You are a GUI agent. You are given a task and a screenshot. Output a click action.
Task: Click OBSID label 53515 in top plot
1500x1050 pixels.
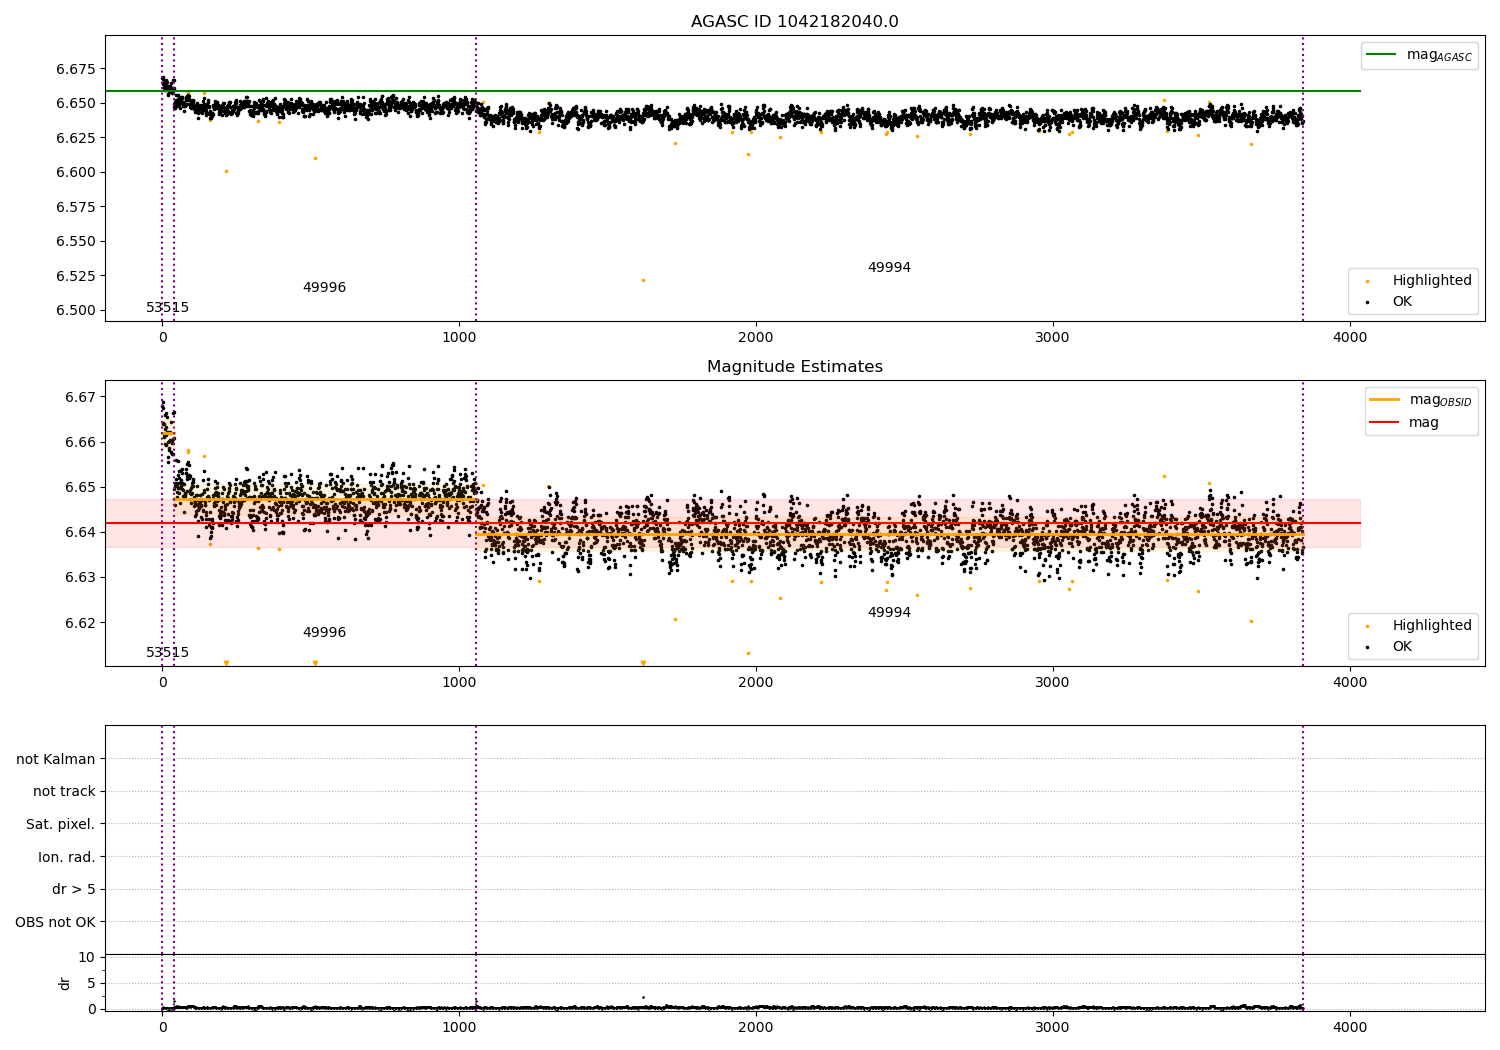(167, 308)
